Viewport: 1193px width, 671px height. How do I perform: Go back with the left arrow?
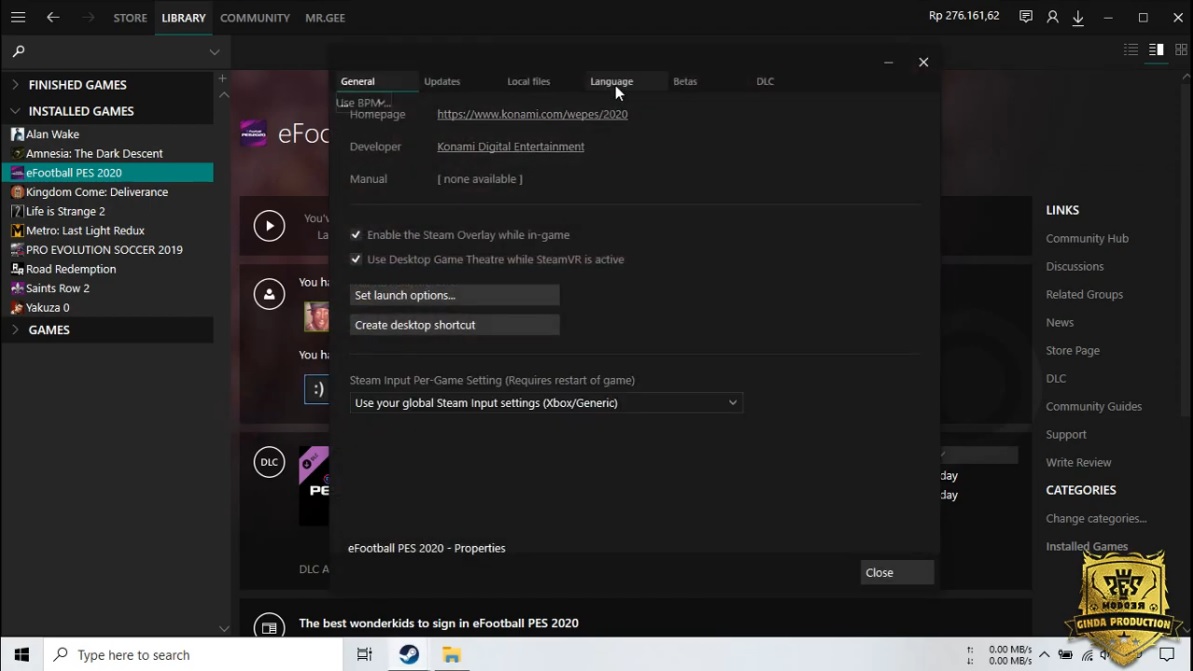coord(52,17)
